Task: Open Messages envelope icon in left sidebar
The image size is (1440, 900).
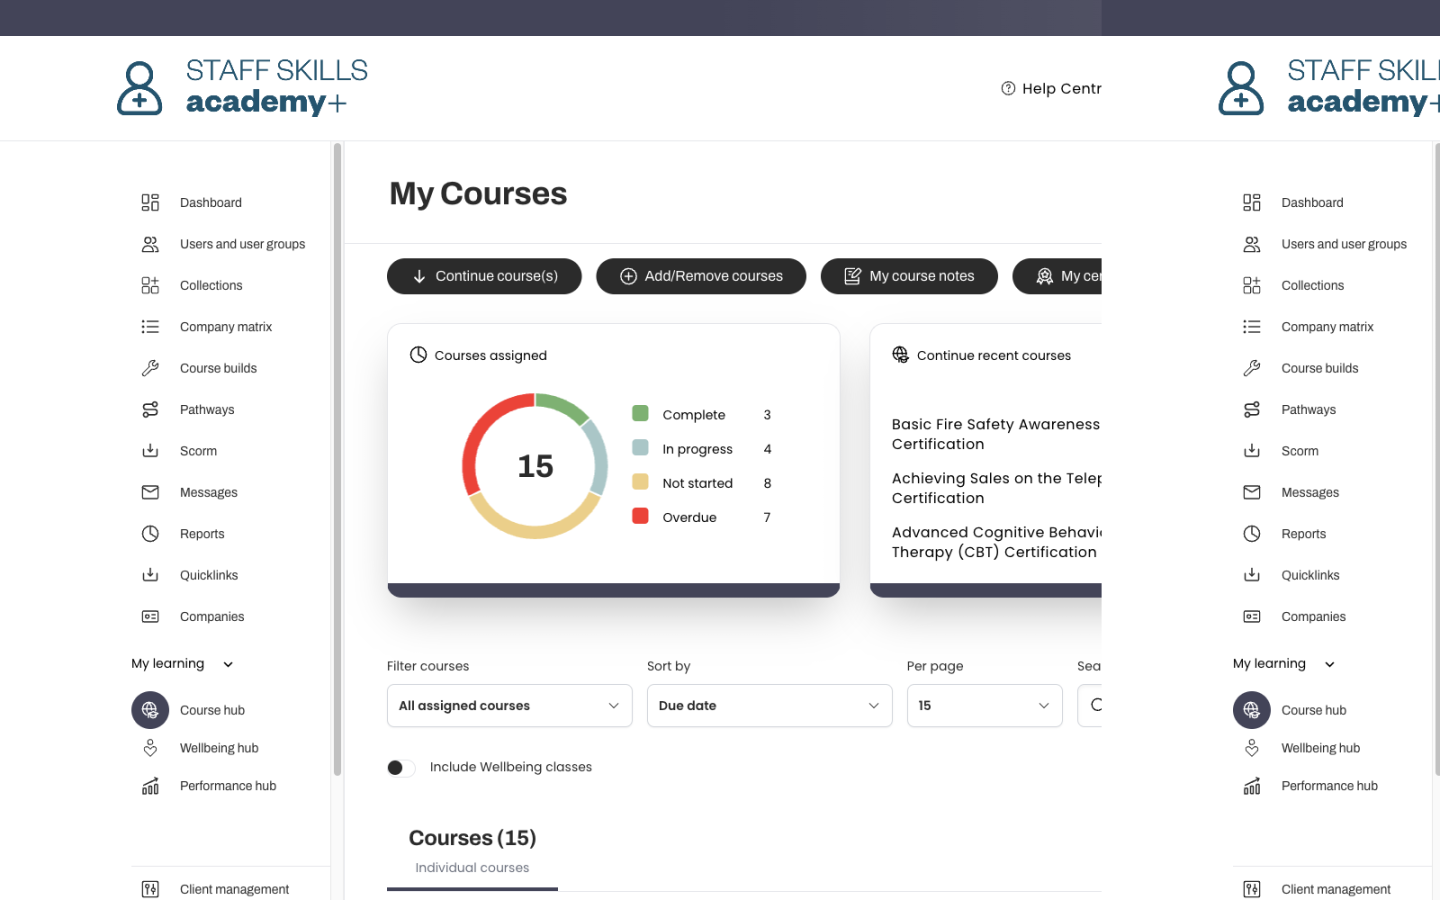Action: 150,492
